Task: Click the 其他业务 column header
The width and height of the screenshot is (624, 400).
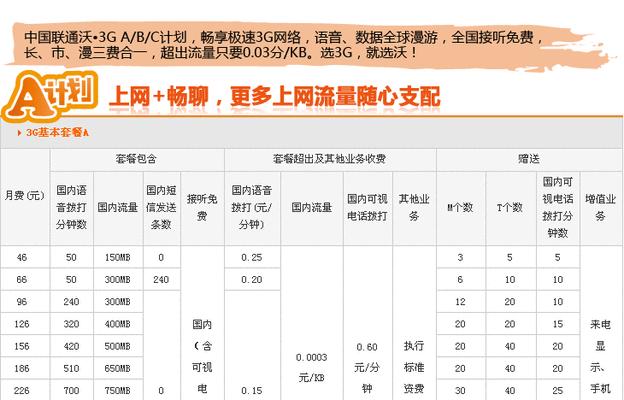Action: 414,207
